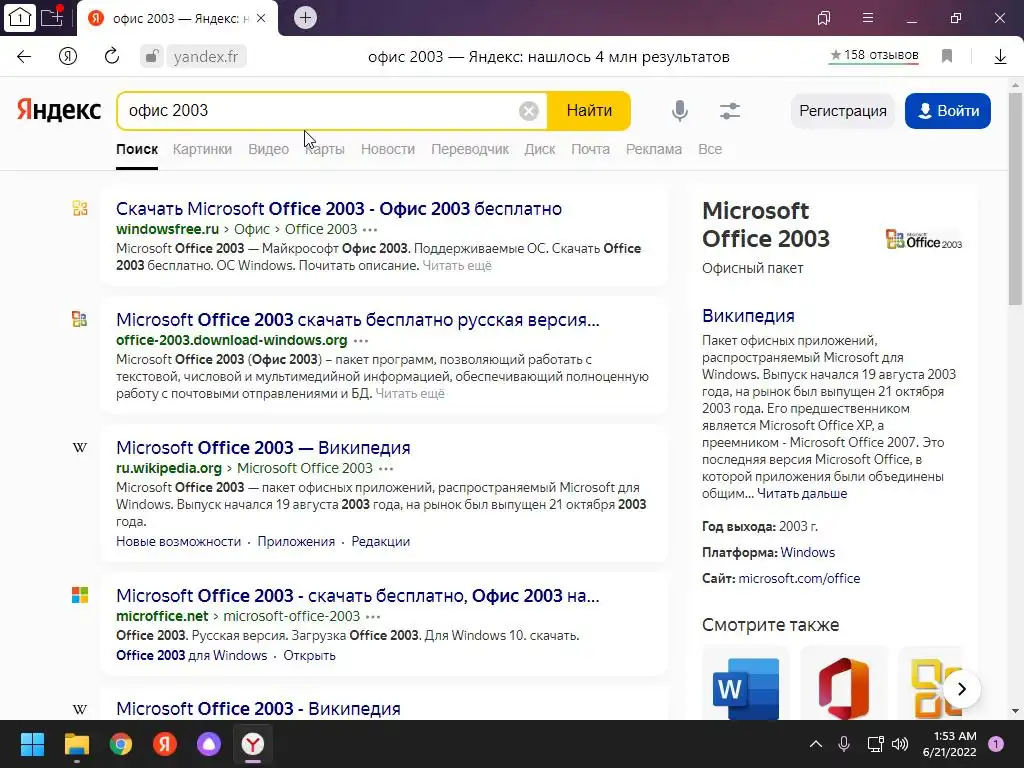Screen dimensions: 1024x768
Task: Open Microsoft Office 2003 - Википедия bottom result
Action: pyautogui.click(x=259, y=709)
